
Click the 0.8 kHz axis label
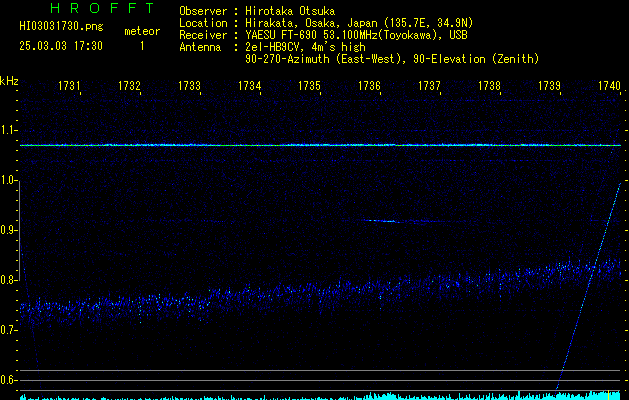[8, 280]
